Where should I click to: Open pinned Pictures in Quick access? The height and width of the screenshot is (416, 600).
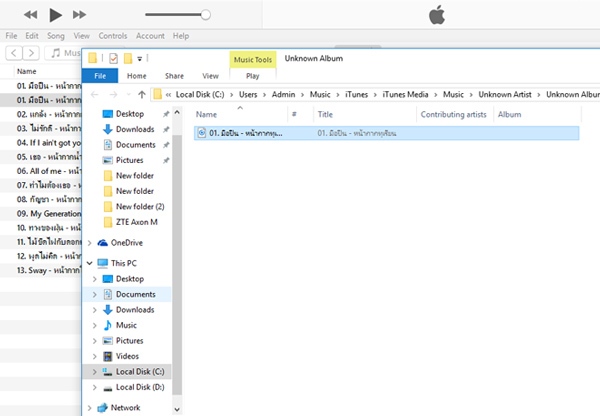click(x=129, y=160)
